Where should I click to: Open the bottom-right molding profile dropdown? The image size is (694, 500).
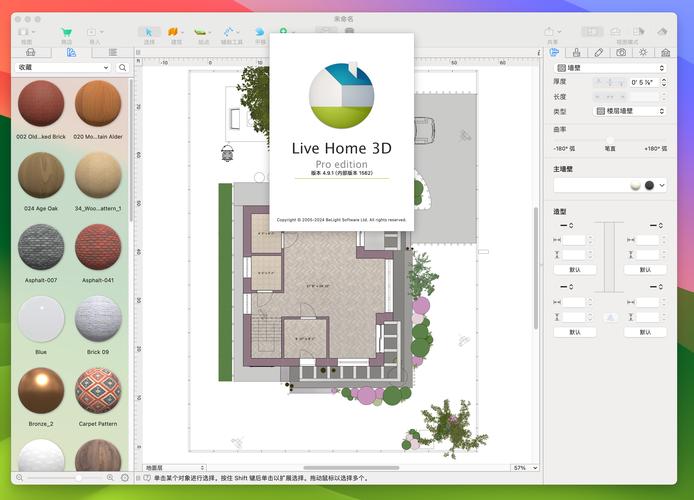[656, 287]
